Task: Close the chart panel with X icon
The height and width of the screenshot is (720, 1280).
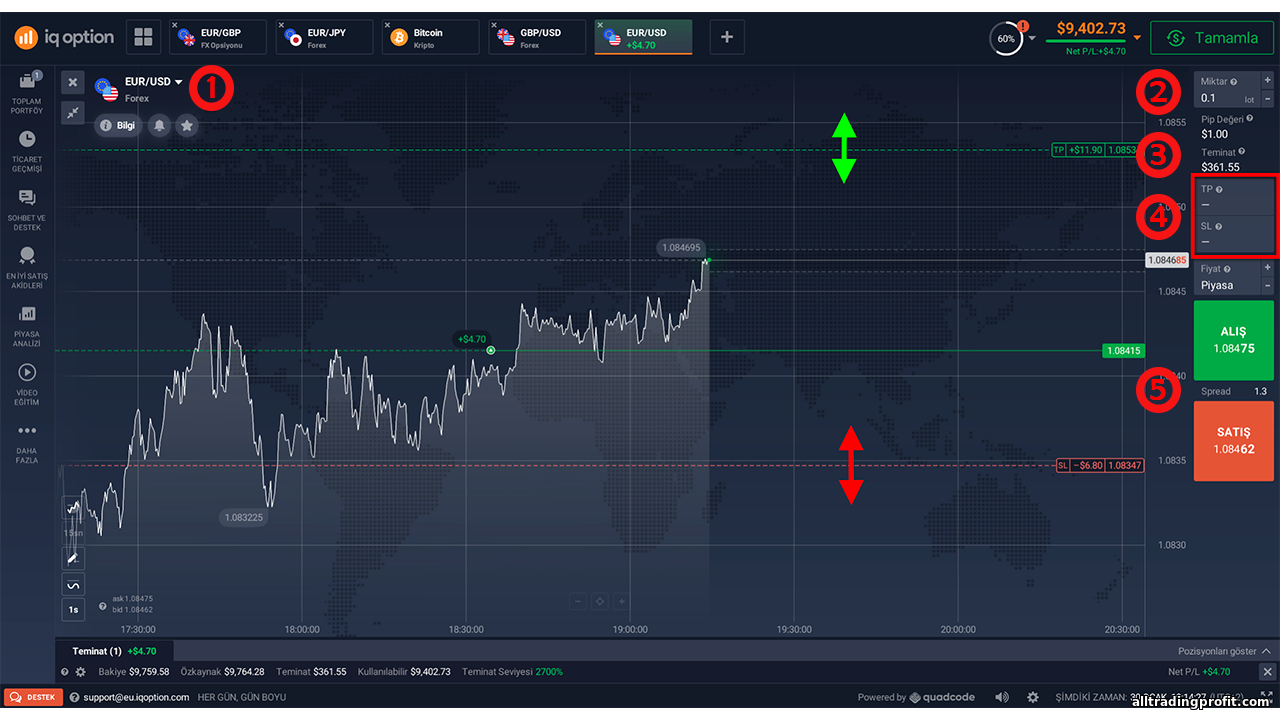Action: [x=73, y=82]
